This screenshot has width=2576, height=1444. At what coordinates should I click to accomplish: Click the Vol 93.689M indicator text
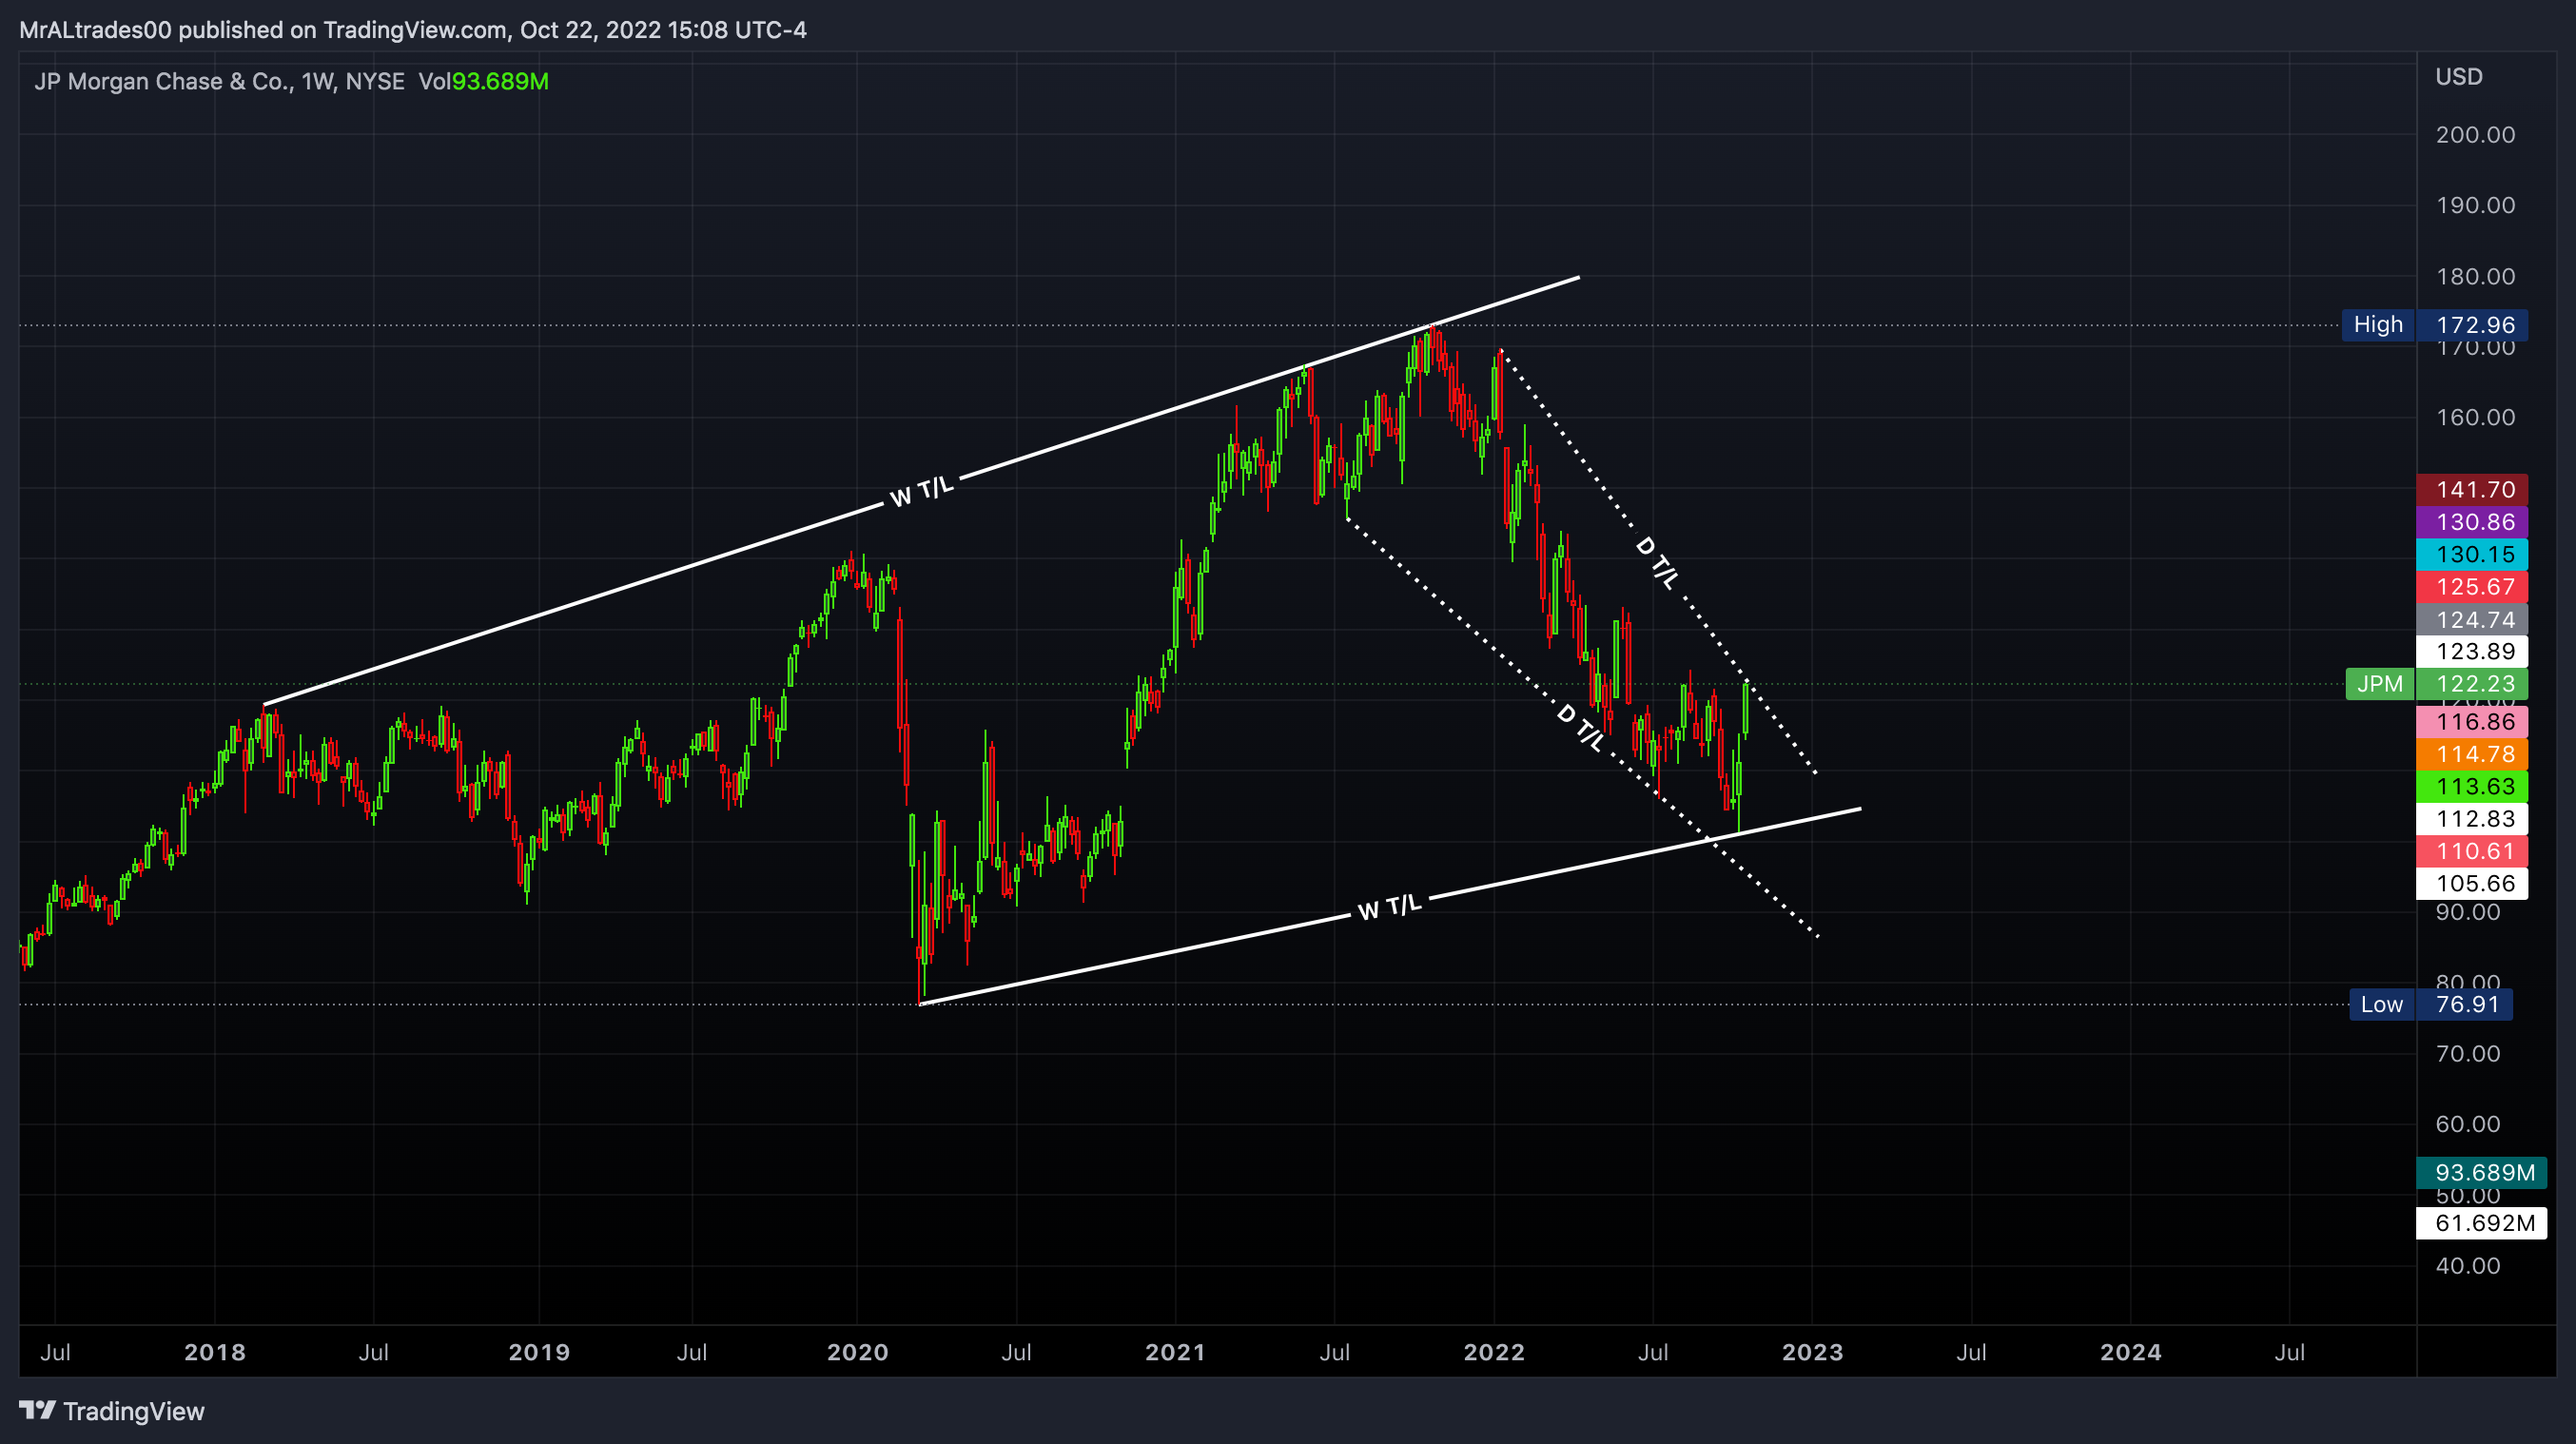484,81
